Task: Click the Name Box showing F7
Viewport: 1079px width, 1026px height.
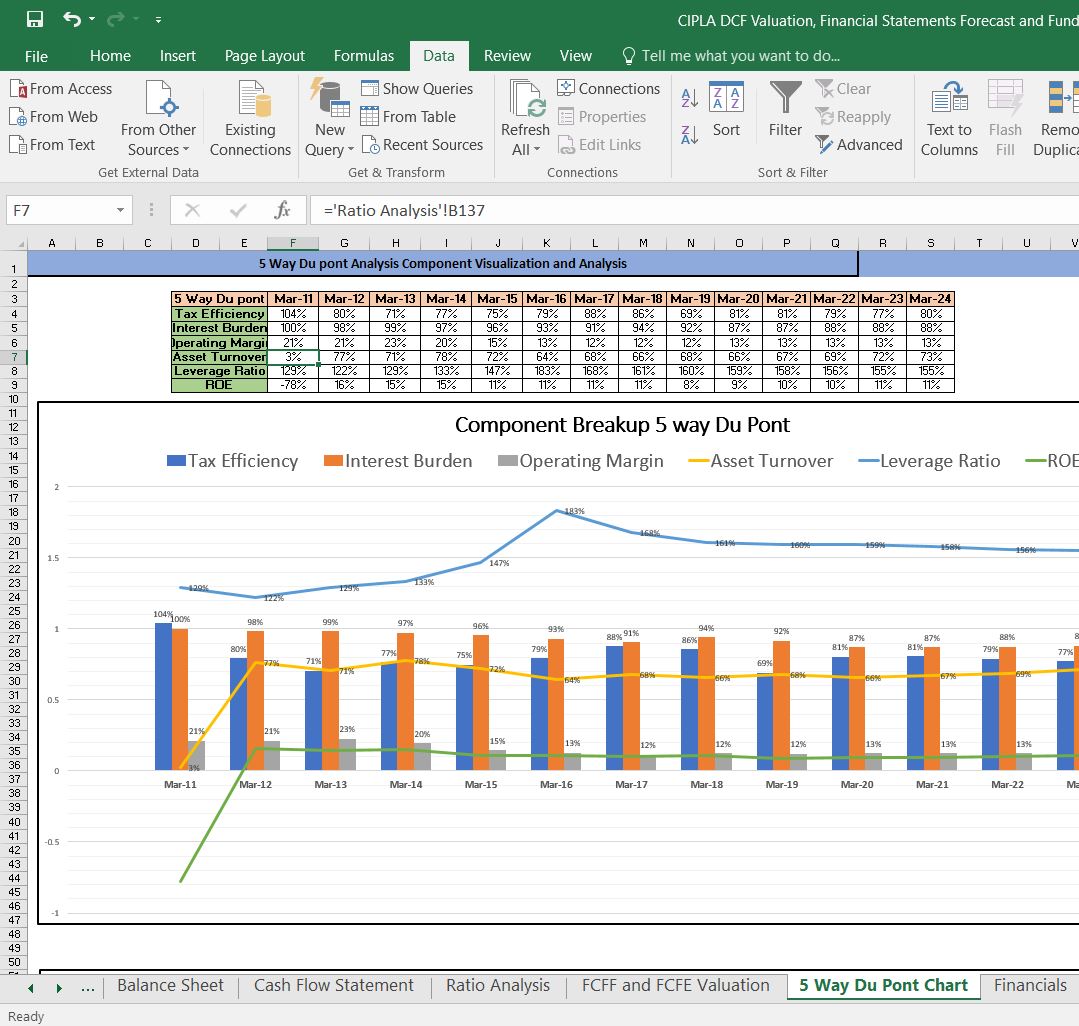Action: point(59,211)
